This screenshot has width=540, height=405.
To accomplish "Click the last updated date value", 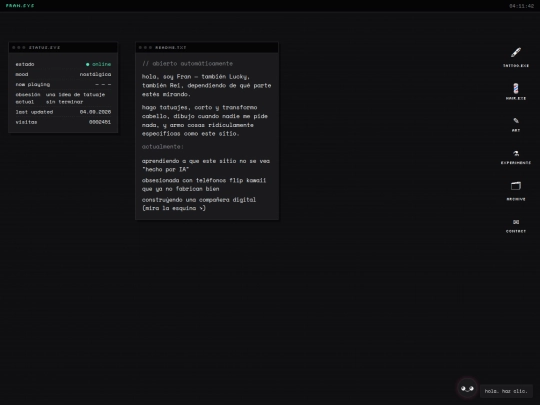I will pos(95,112).
